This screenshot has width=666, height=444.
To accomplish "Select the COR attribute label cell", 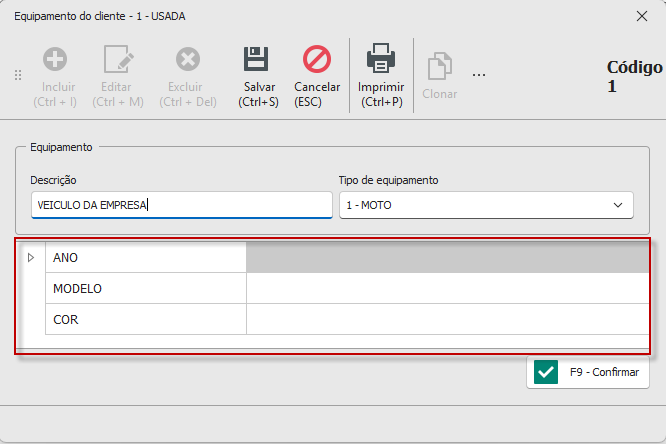I will 146,320.
